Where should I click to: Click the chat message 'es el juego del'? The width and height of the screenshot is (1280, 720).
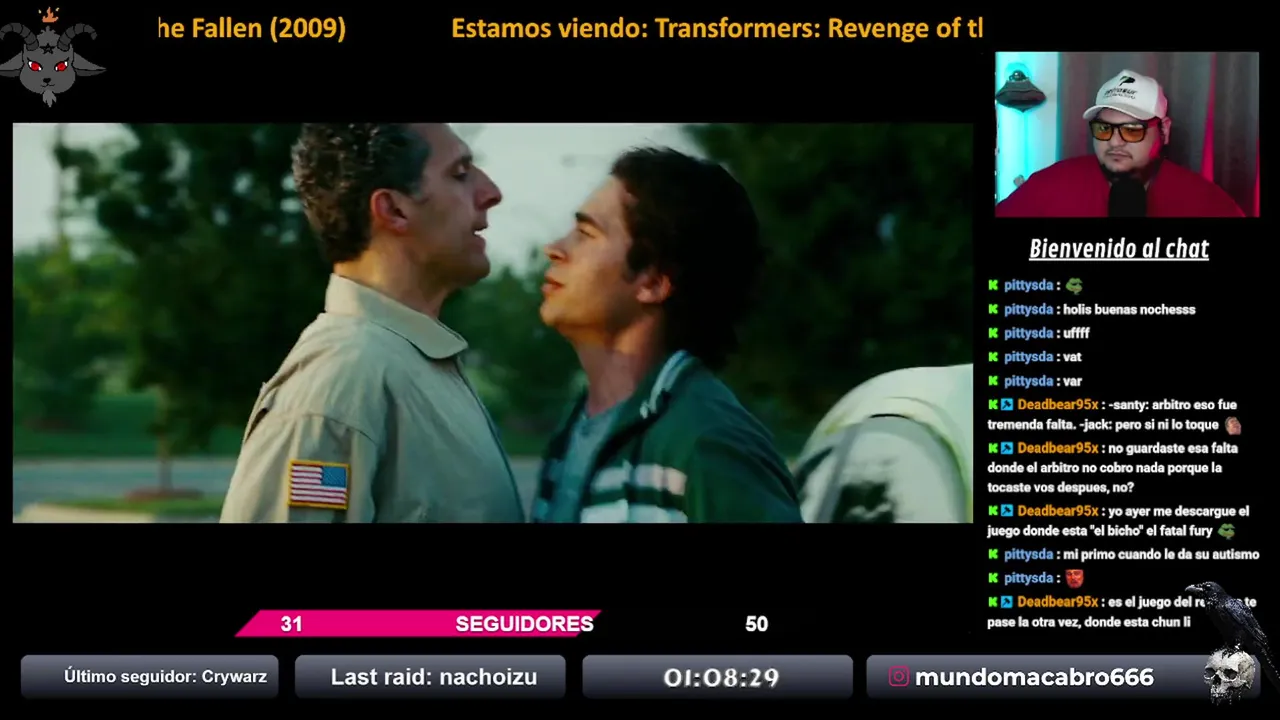pos(1121,612)
